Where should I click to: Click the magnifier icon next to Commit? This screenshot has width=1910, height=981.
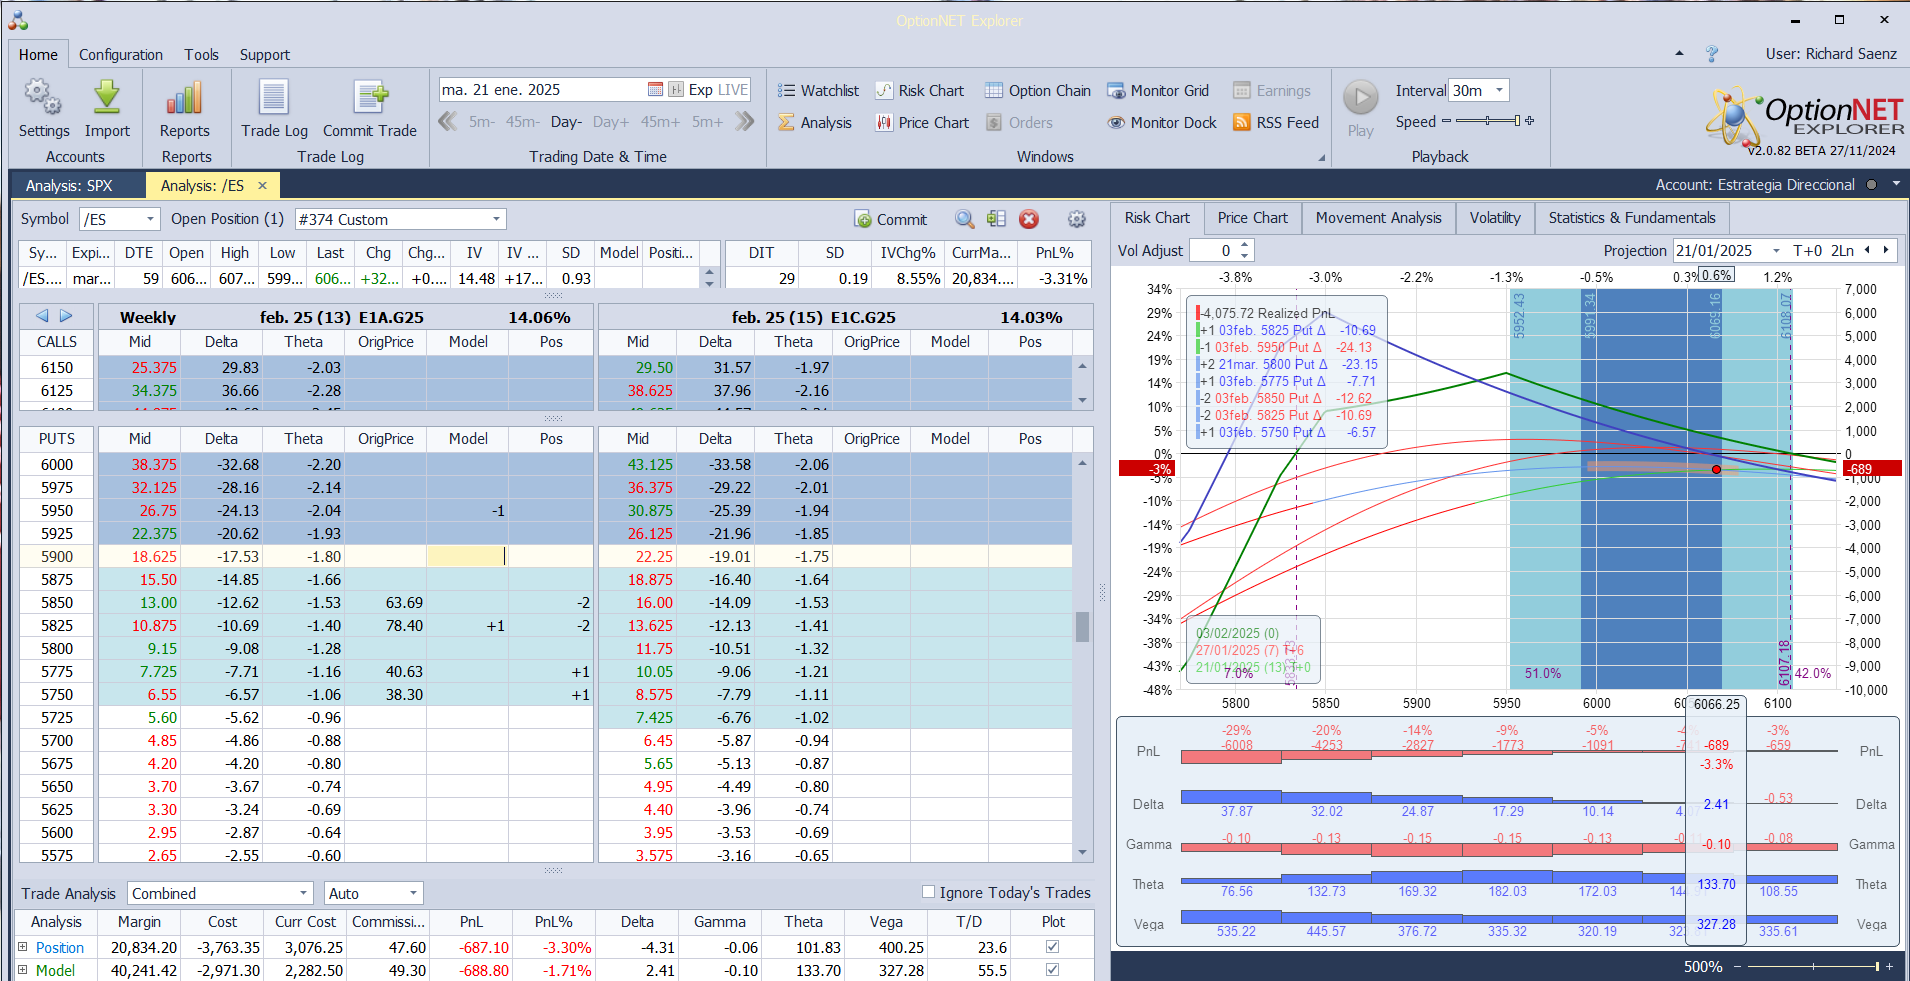pyautogui.click(x=964, y=220)
